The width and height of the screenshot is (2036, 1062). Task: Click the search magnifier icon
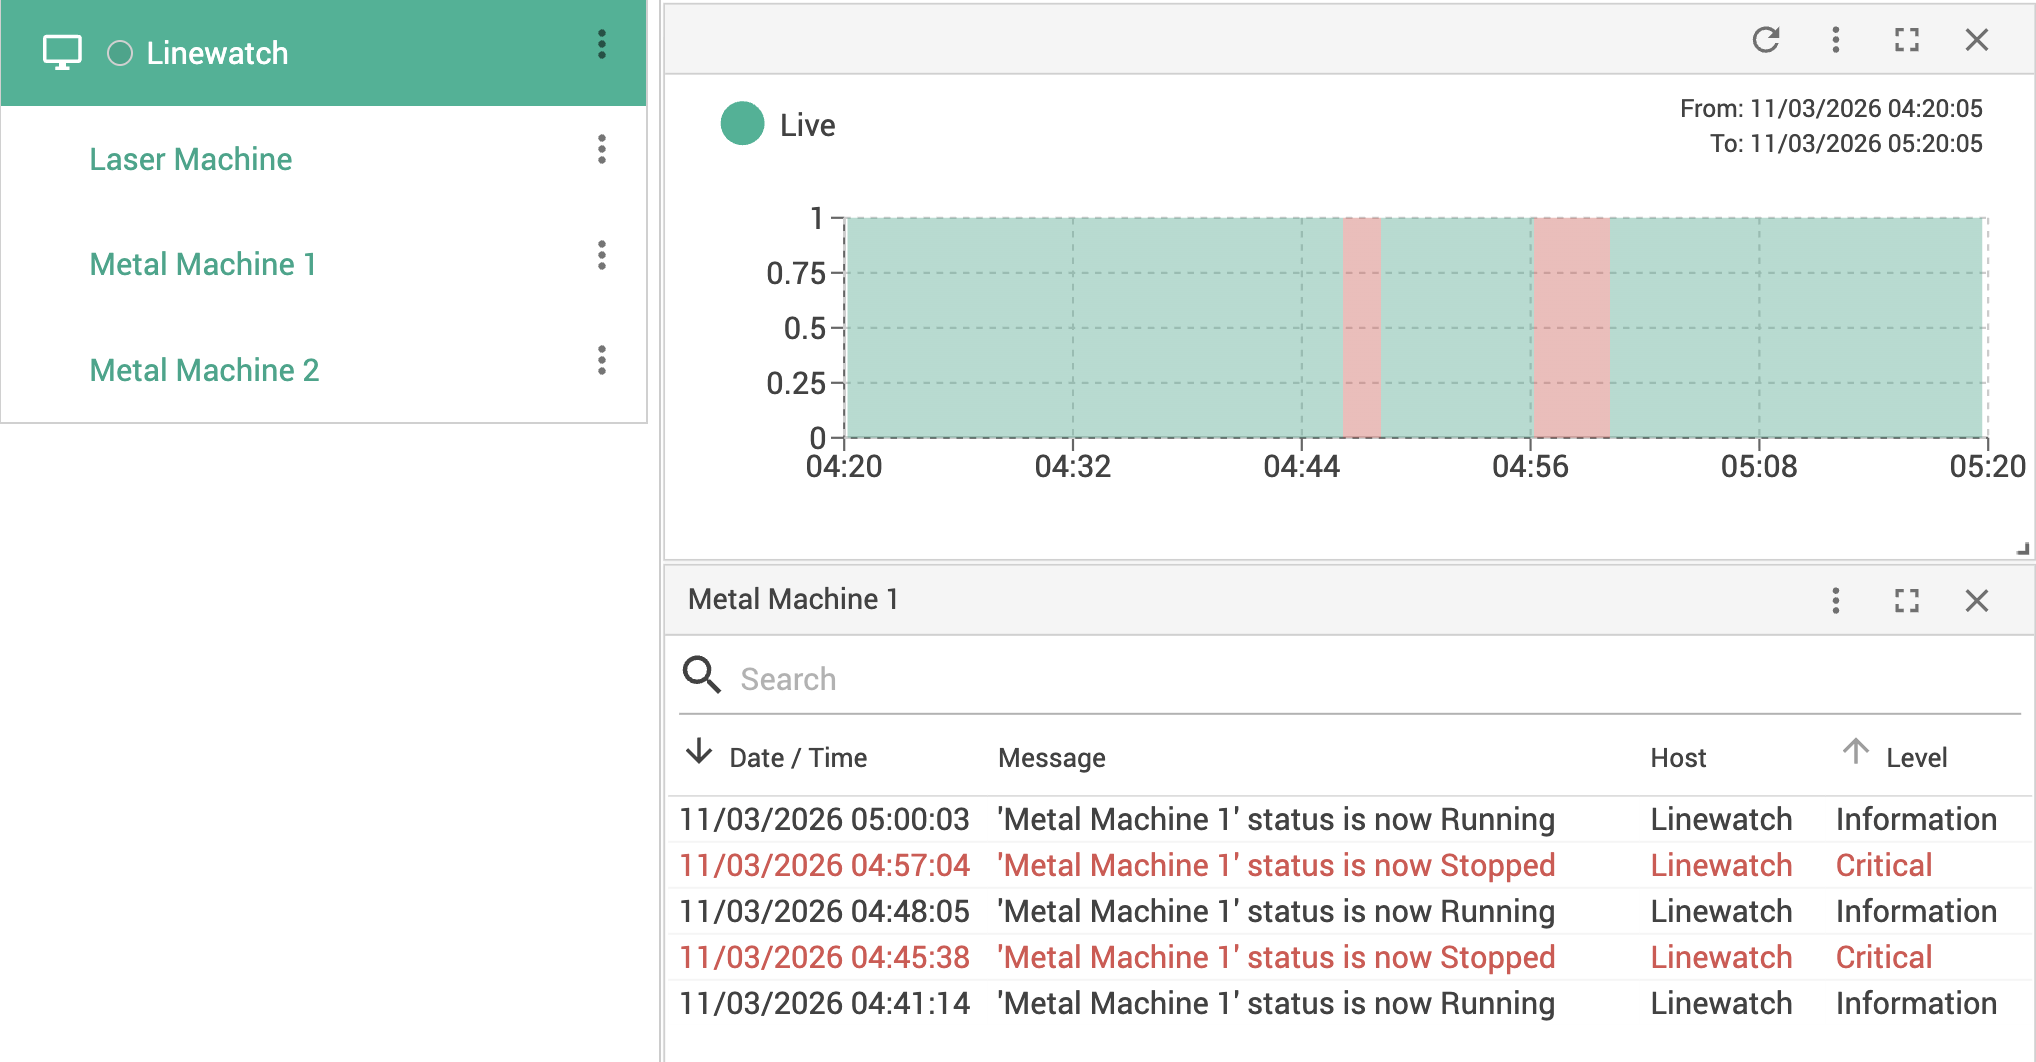(x=702, y=676)
